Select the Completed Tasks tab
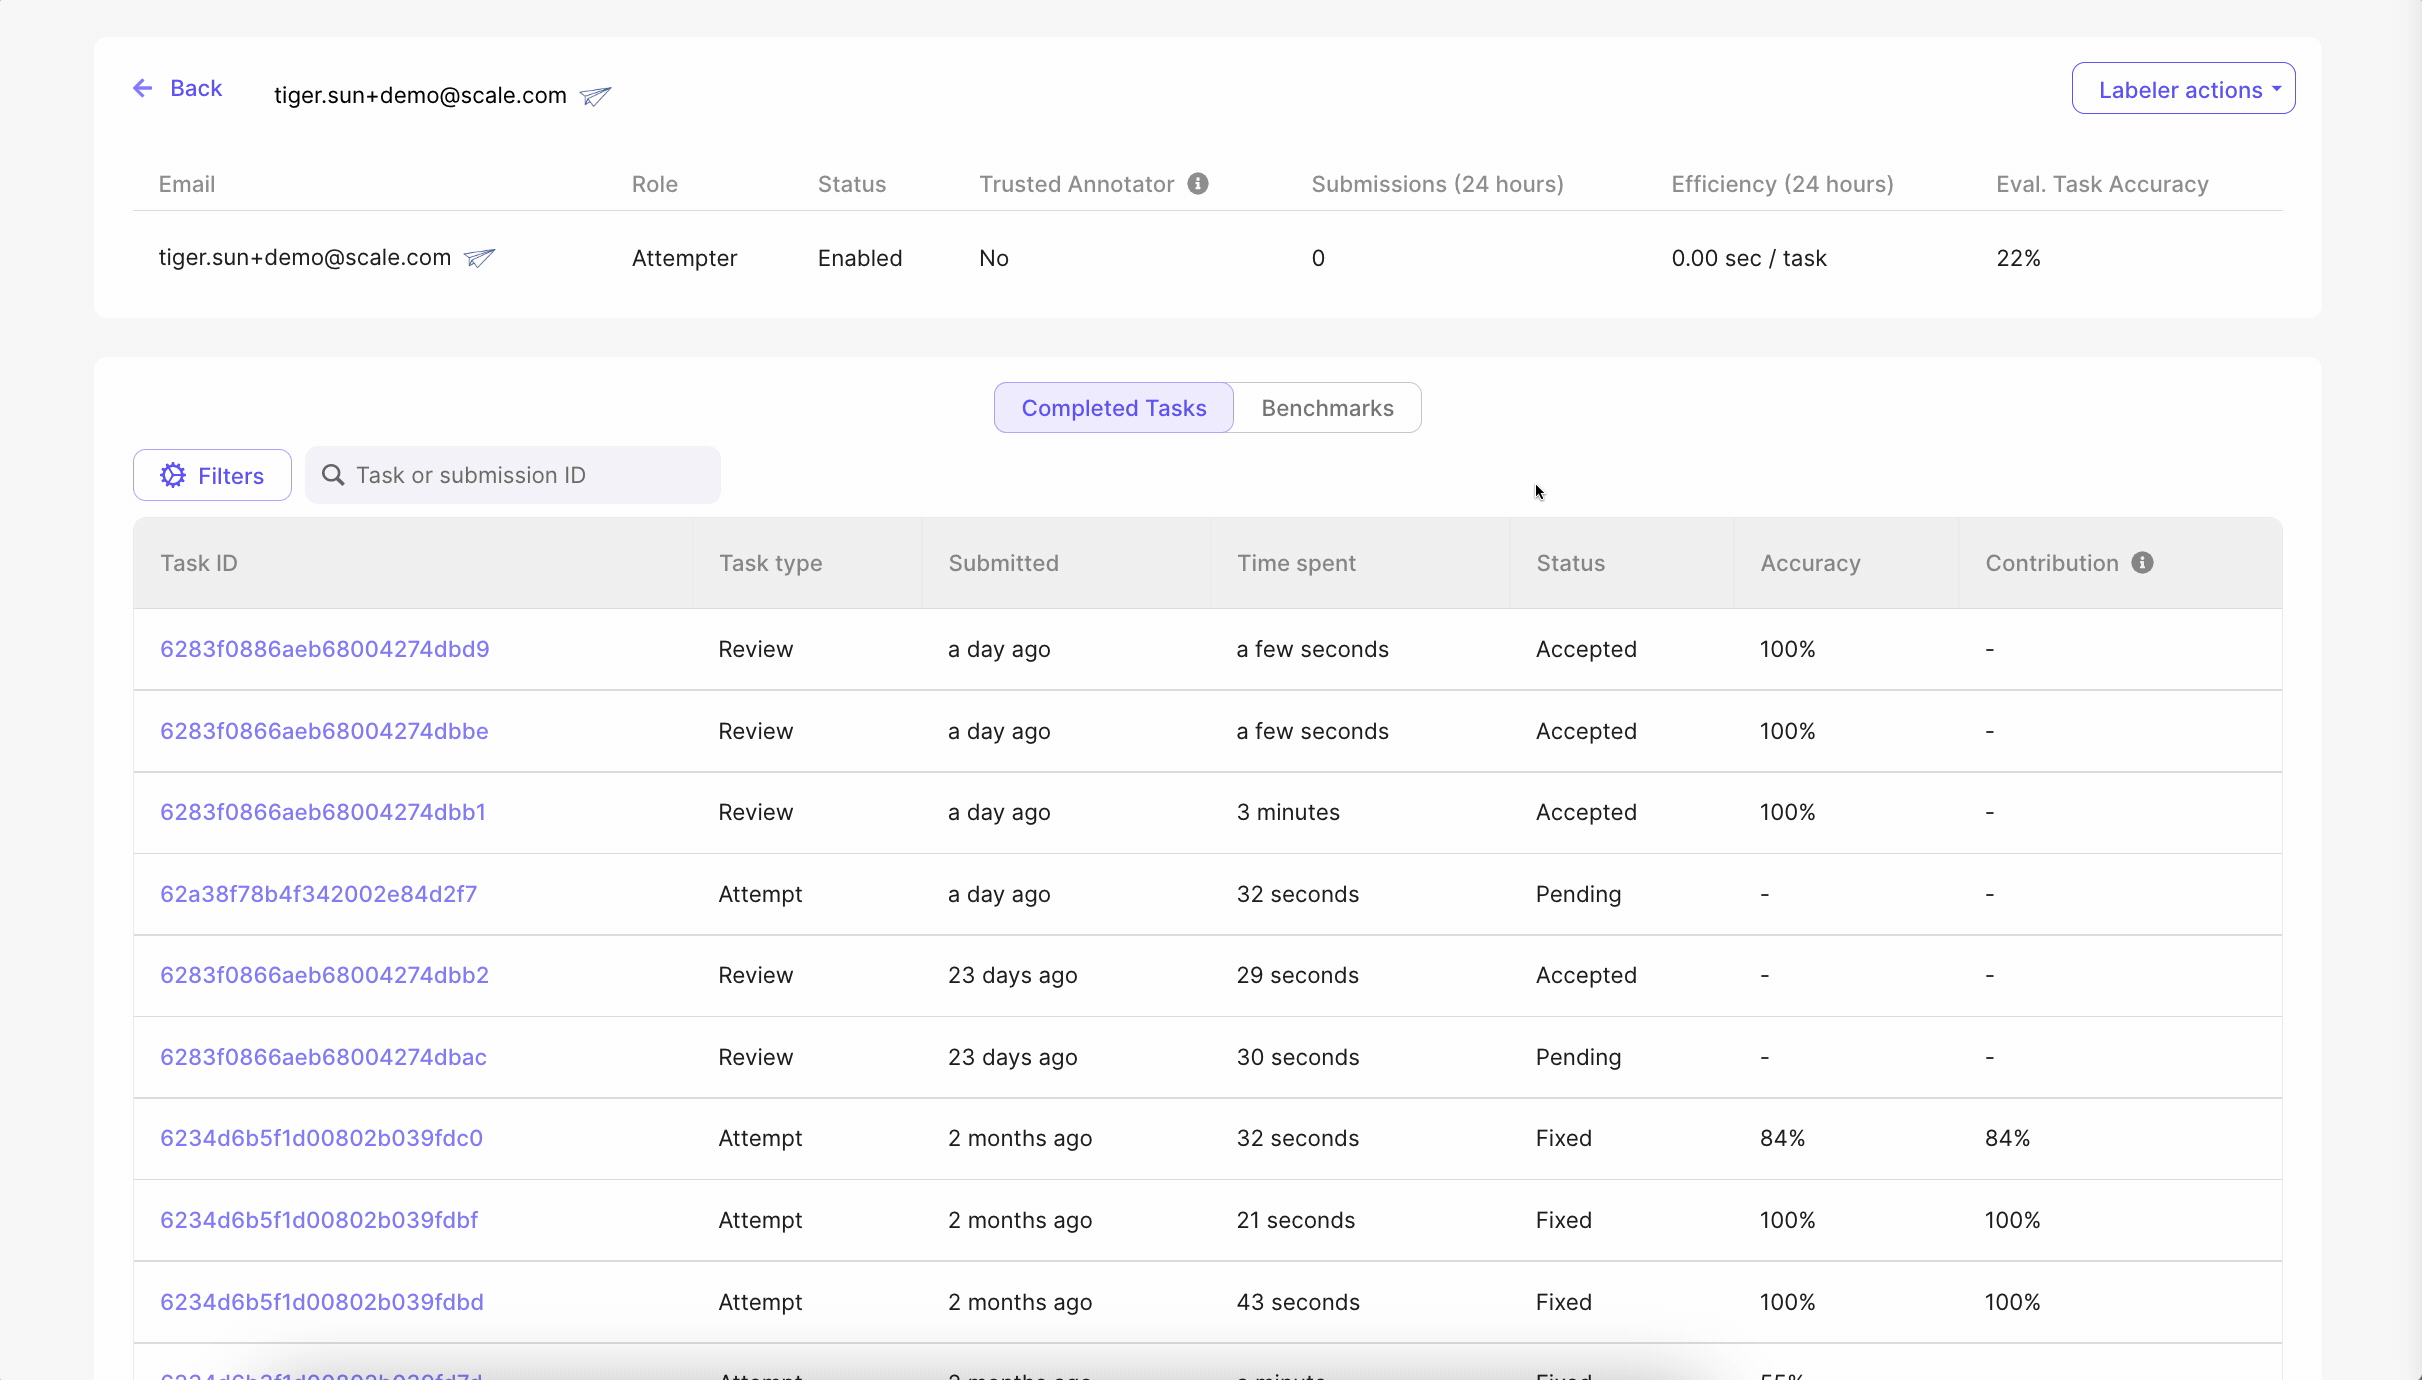This screenshot has width=2422, height=1380. pos(1113,408)
